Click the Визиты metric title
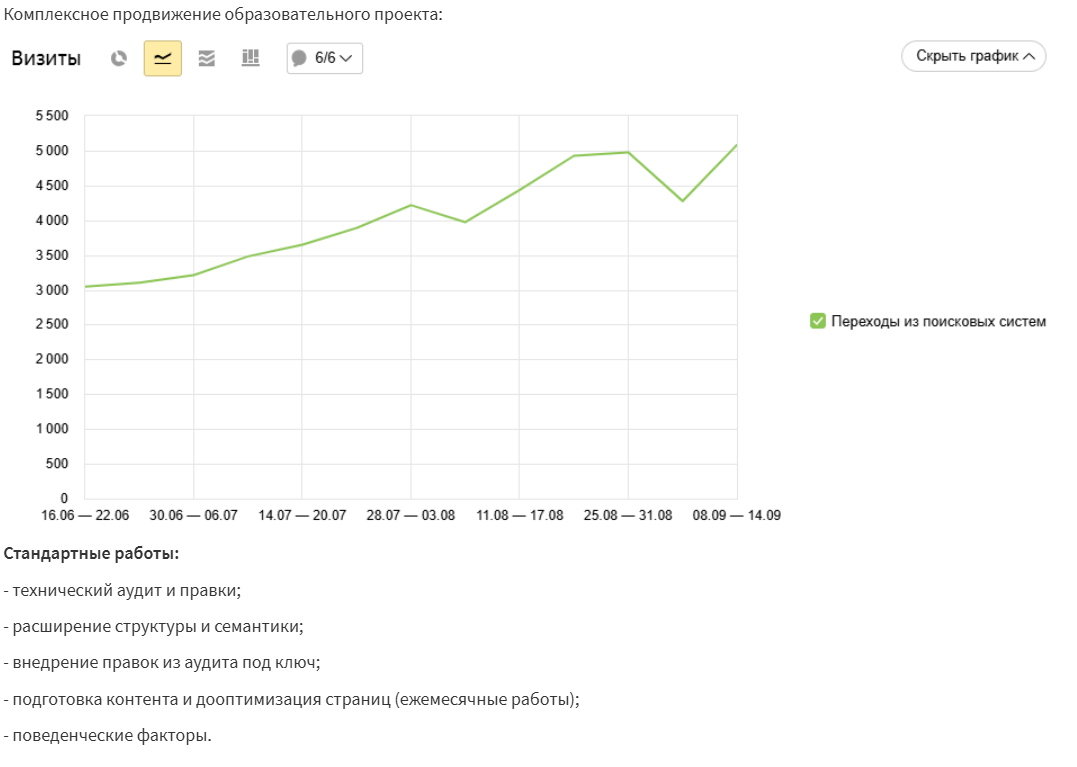 [x=46, y=58]
